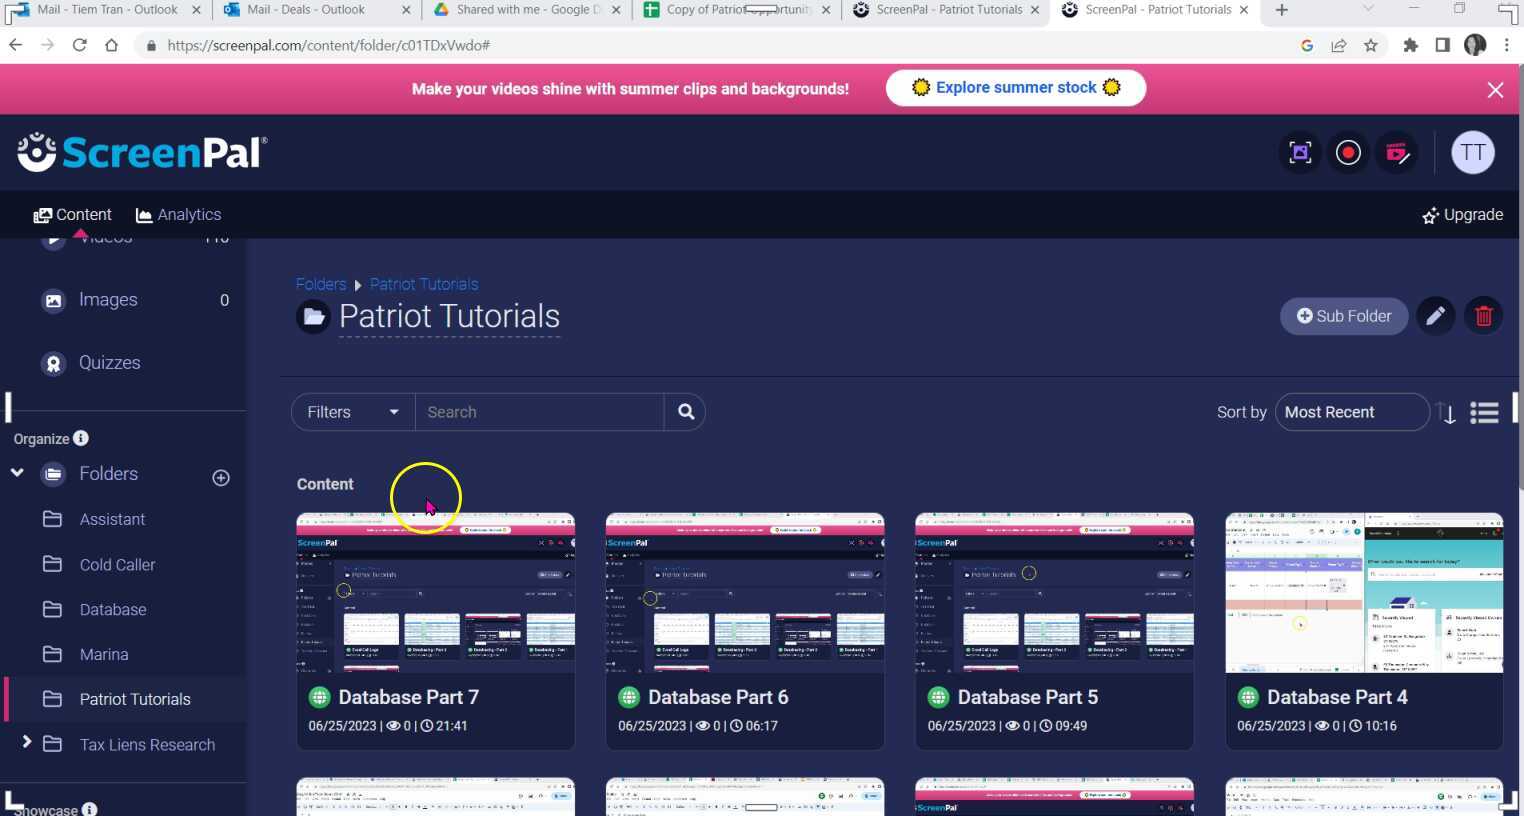1524x816 pixels.
Task: Add a new folder with the plus icon
Action: point(221,478)
